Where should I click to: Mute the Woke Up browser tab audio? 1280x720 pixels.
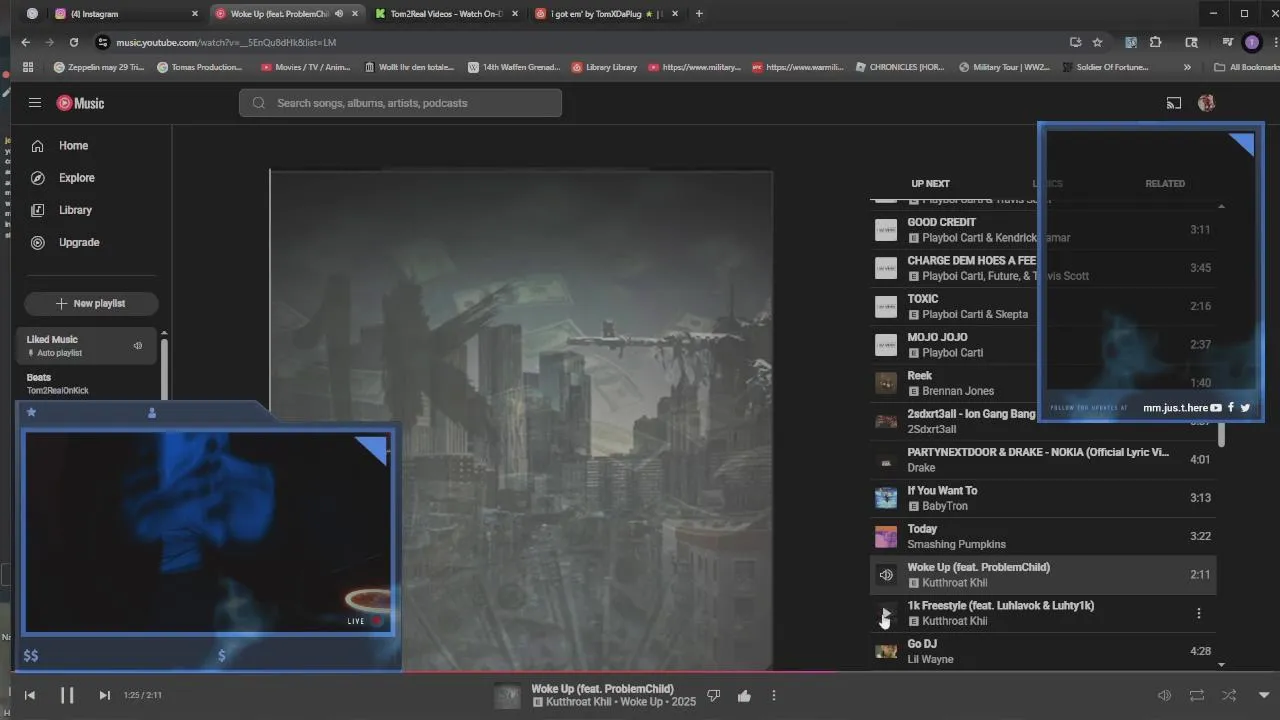(338, 14)
